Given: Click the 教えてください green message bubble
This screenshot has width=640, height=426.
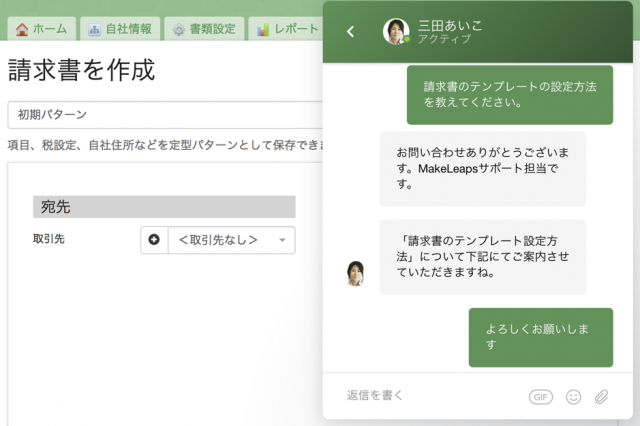Looking at the screenshot, I should [x=509, y=95].
